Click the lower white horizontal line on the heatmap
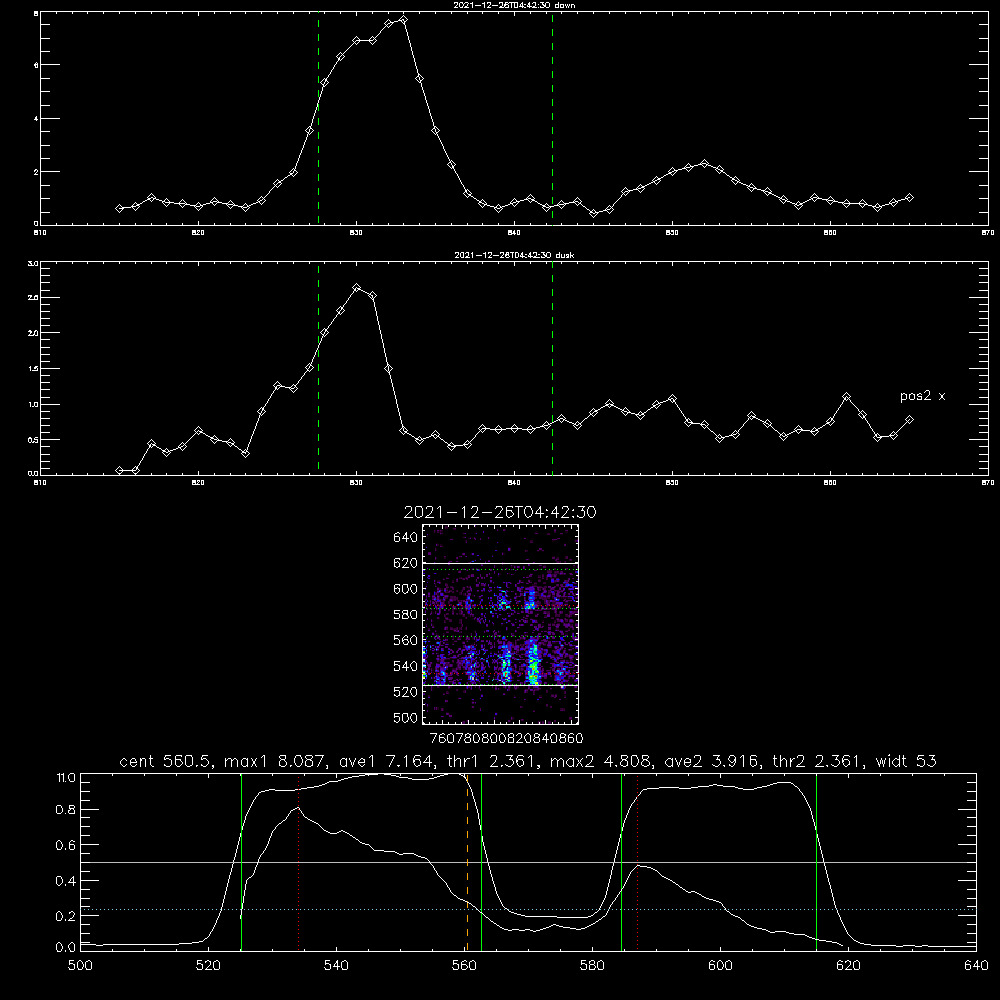1000x1000 pixels. (x=501, y=685)
